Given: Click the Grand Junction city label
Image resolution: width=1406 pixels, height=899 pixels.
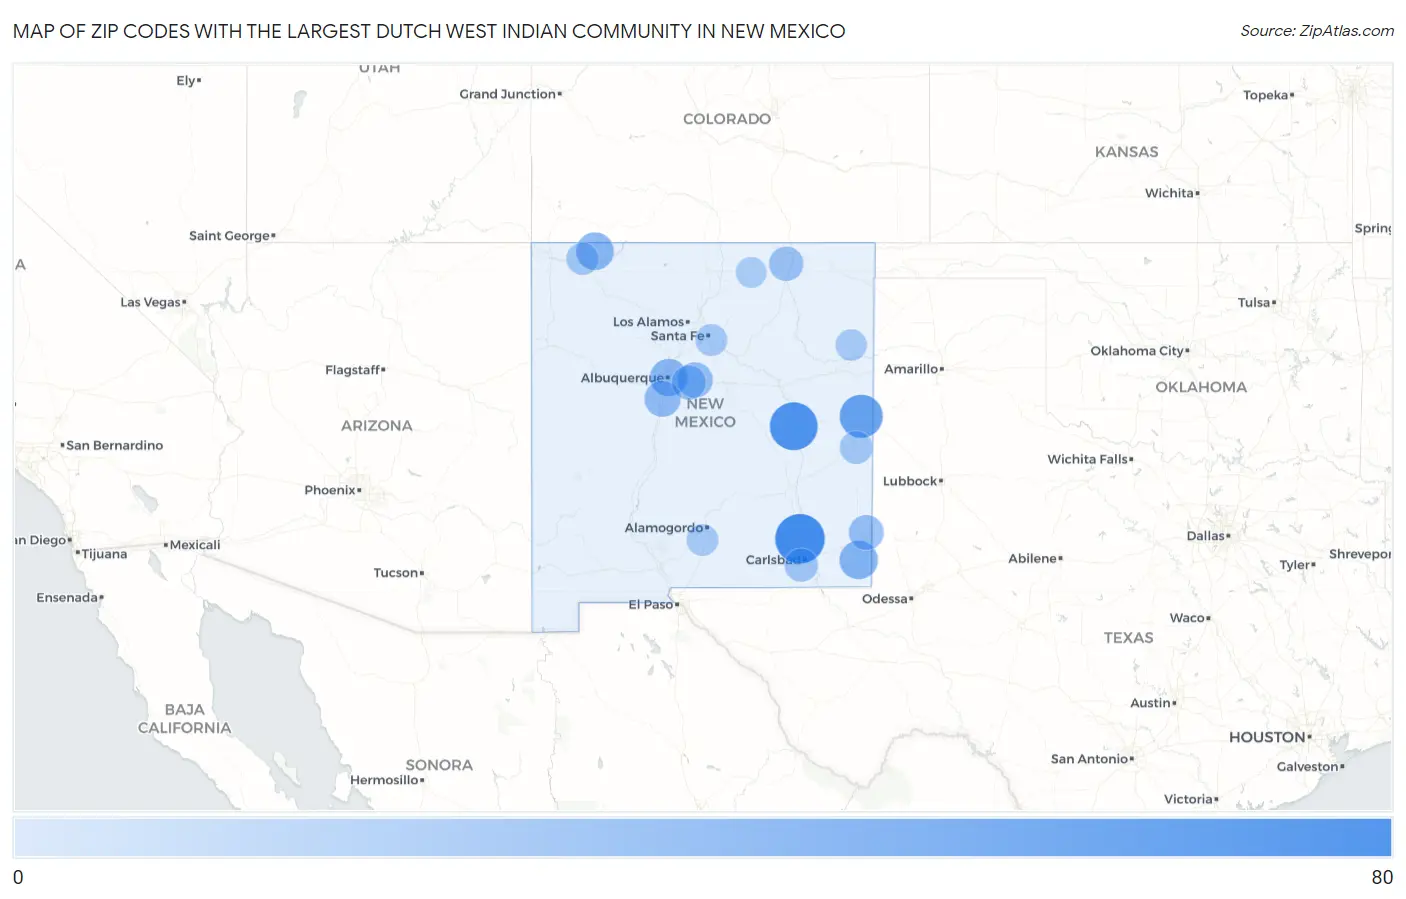Looking at the screenshot, I should tap(510, 94).
